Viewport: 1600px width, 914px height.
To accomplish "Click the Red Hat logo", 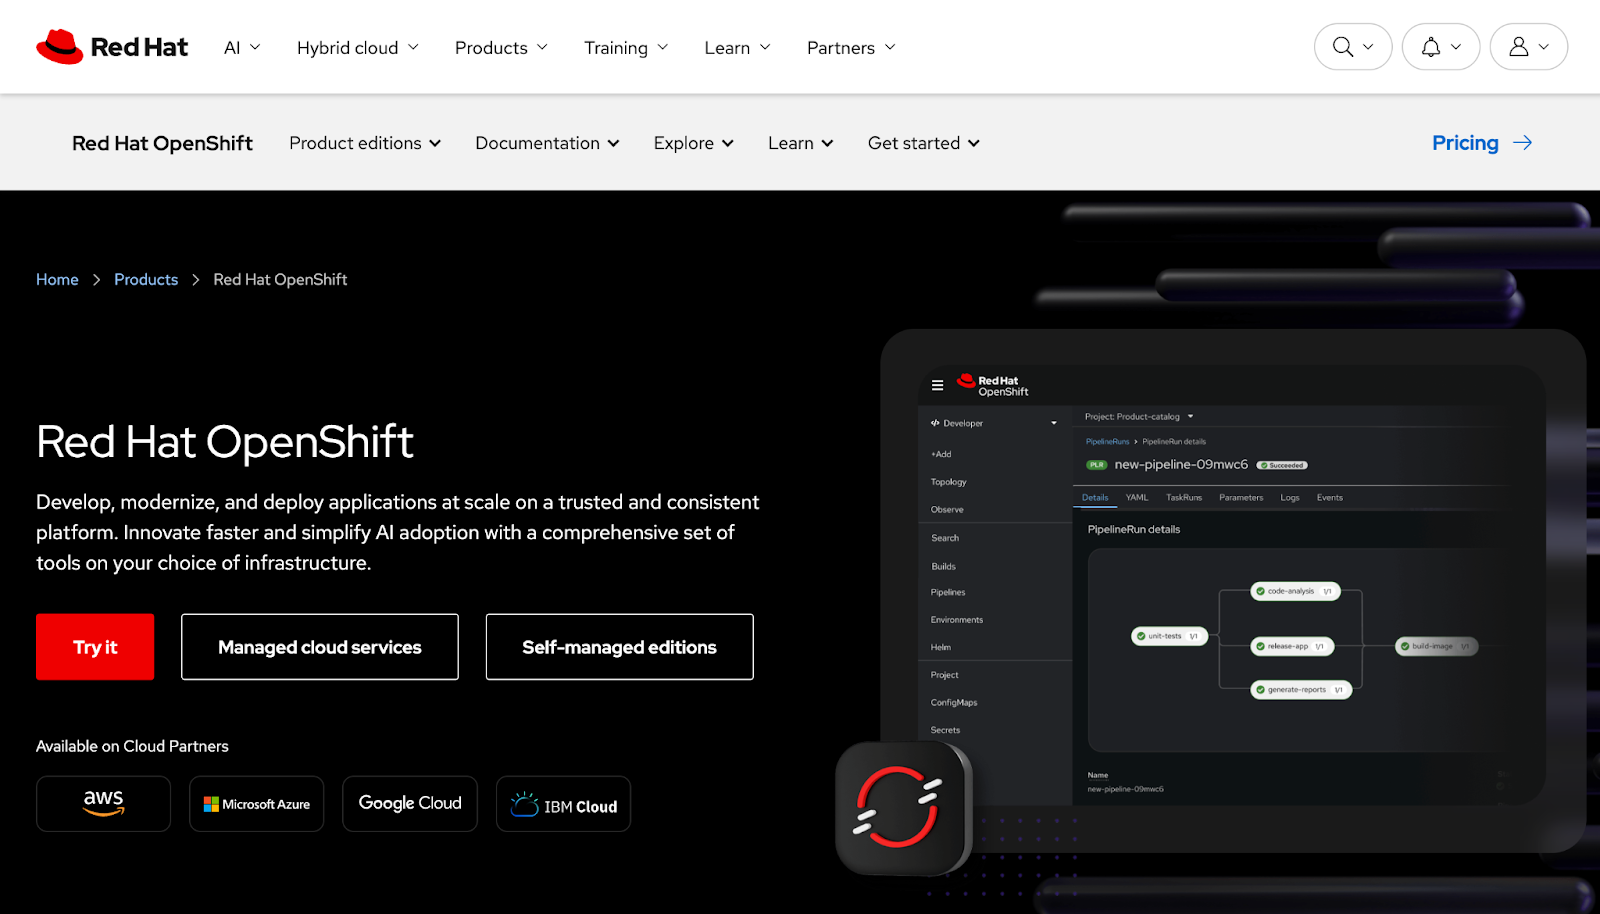I will coord(112,47).
